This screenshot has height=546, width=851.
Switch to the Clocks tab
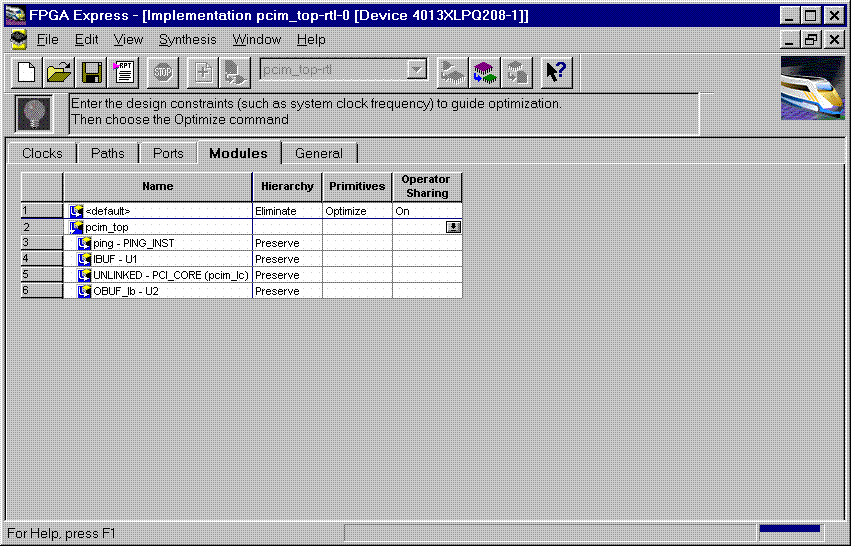click(x=42, y=153)
